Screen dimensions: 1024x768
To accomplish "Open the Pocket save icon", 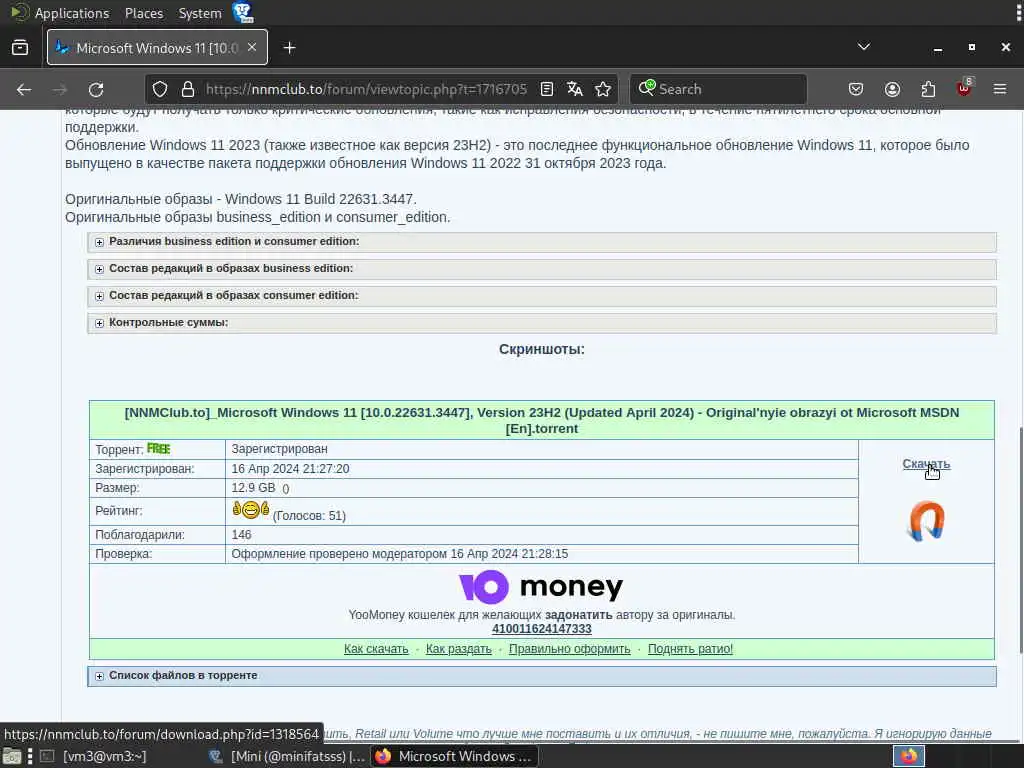I will coord(856,89).
